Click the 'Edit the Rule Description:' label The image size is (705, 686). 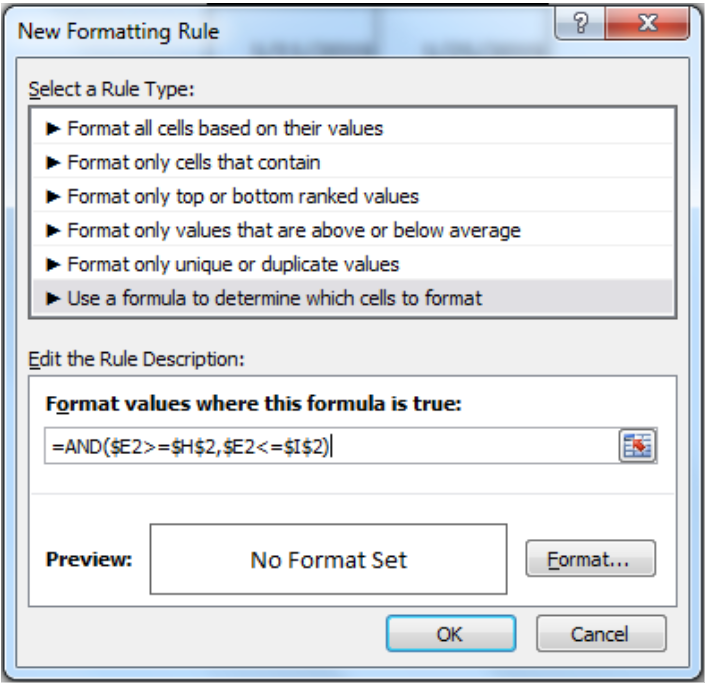pyautogui.click(x=137, y=359)
